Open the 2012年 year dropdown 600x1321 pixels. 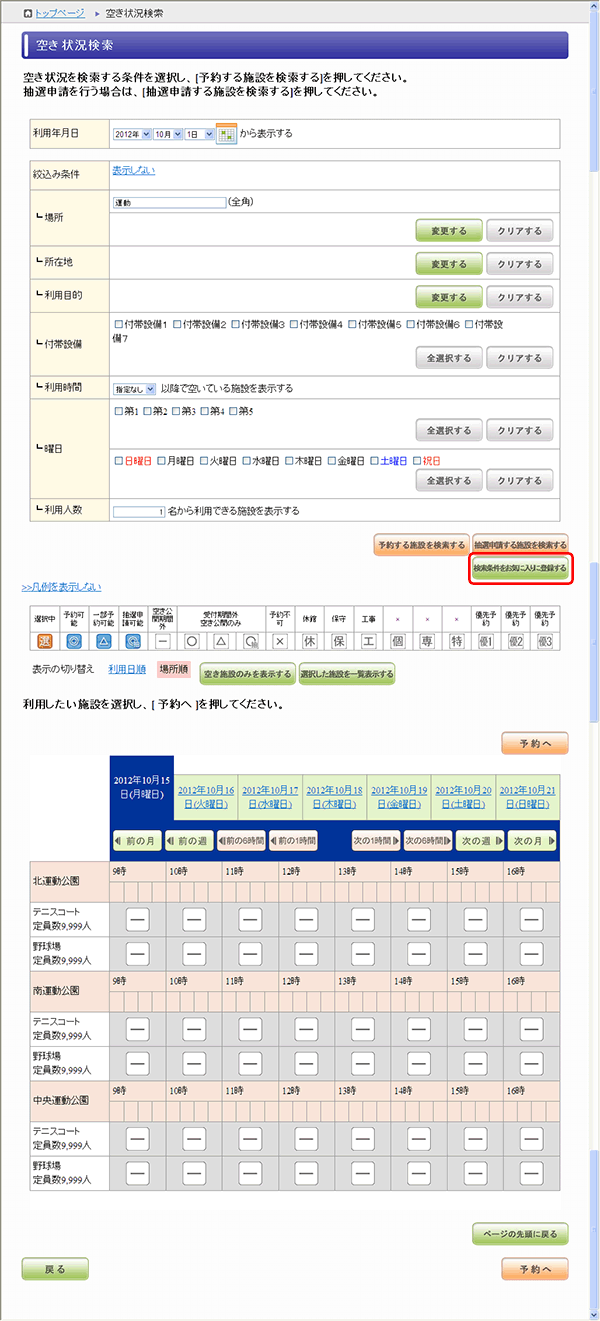(132, 134)
